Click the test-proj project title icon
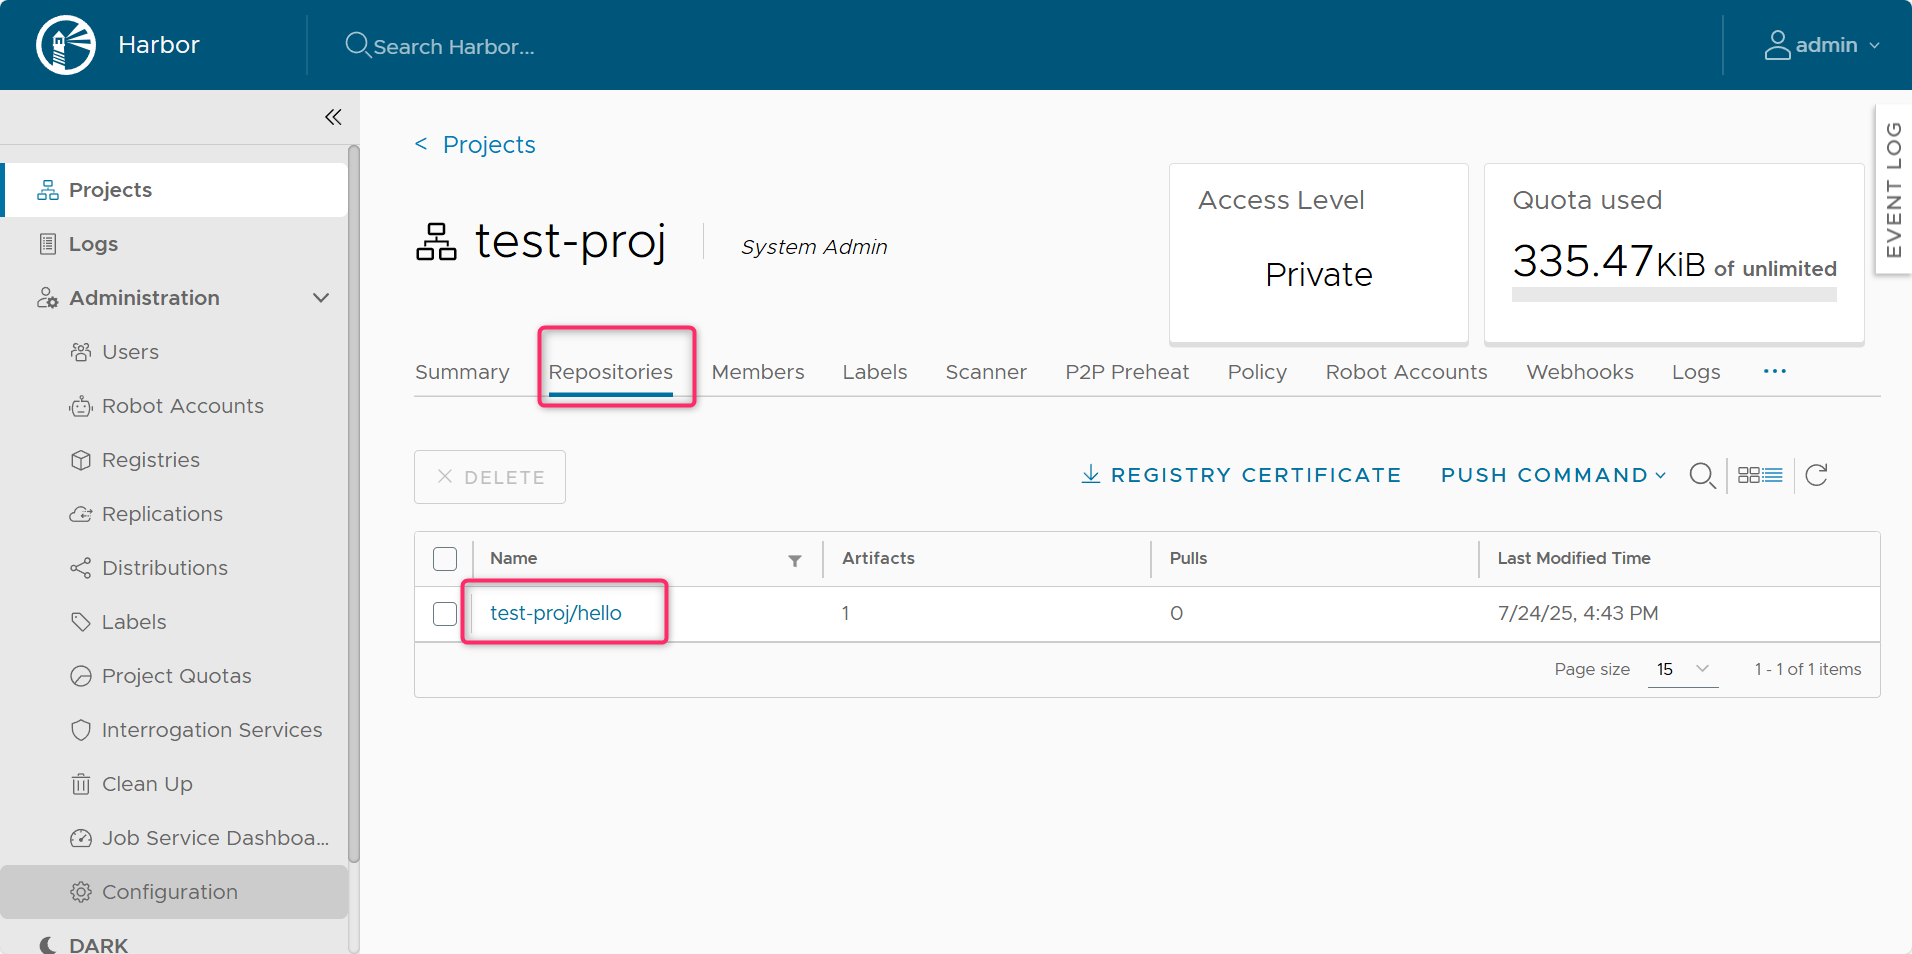1912x954 pixels. click(436, 242)
